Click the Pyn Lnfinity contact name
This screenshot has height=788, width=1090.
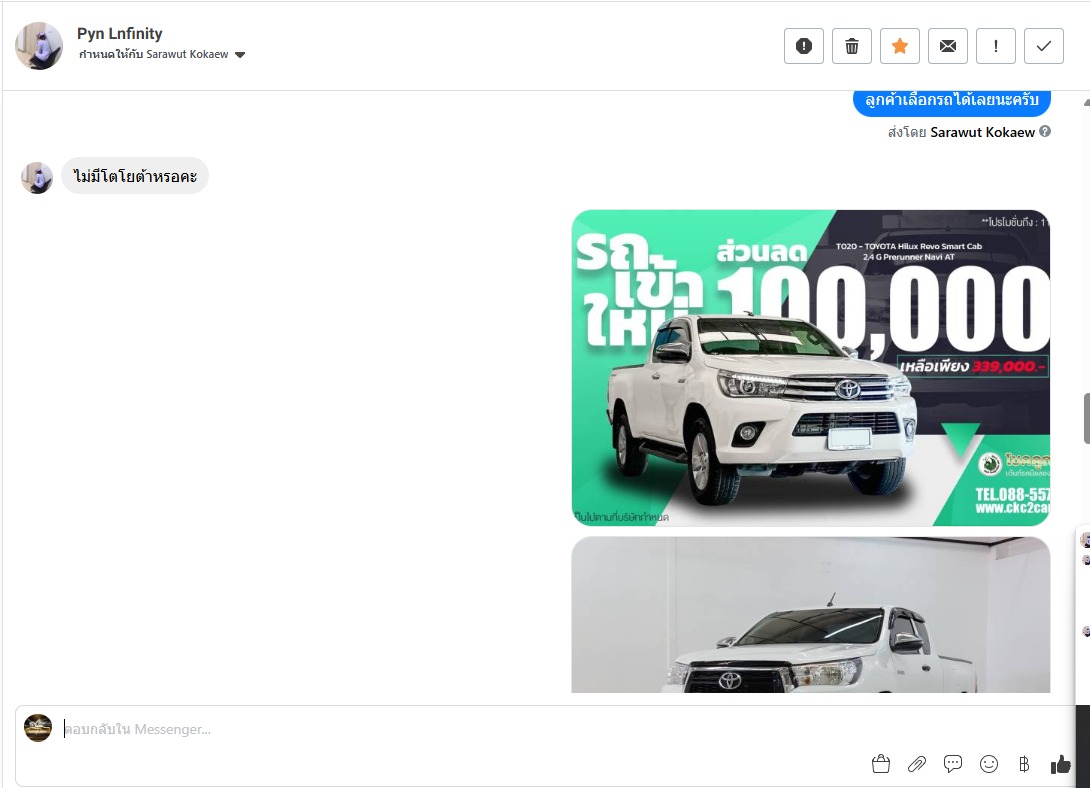pyautogui.click(x=120, y=33)
